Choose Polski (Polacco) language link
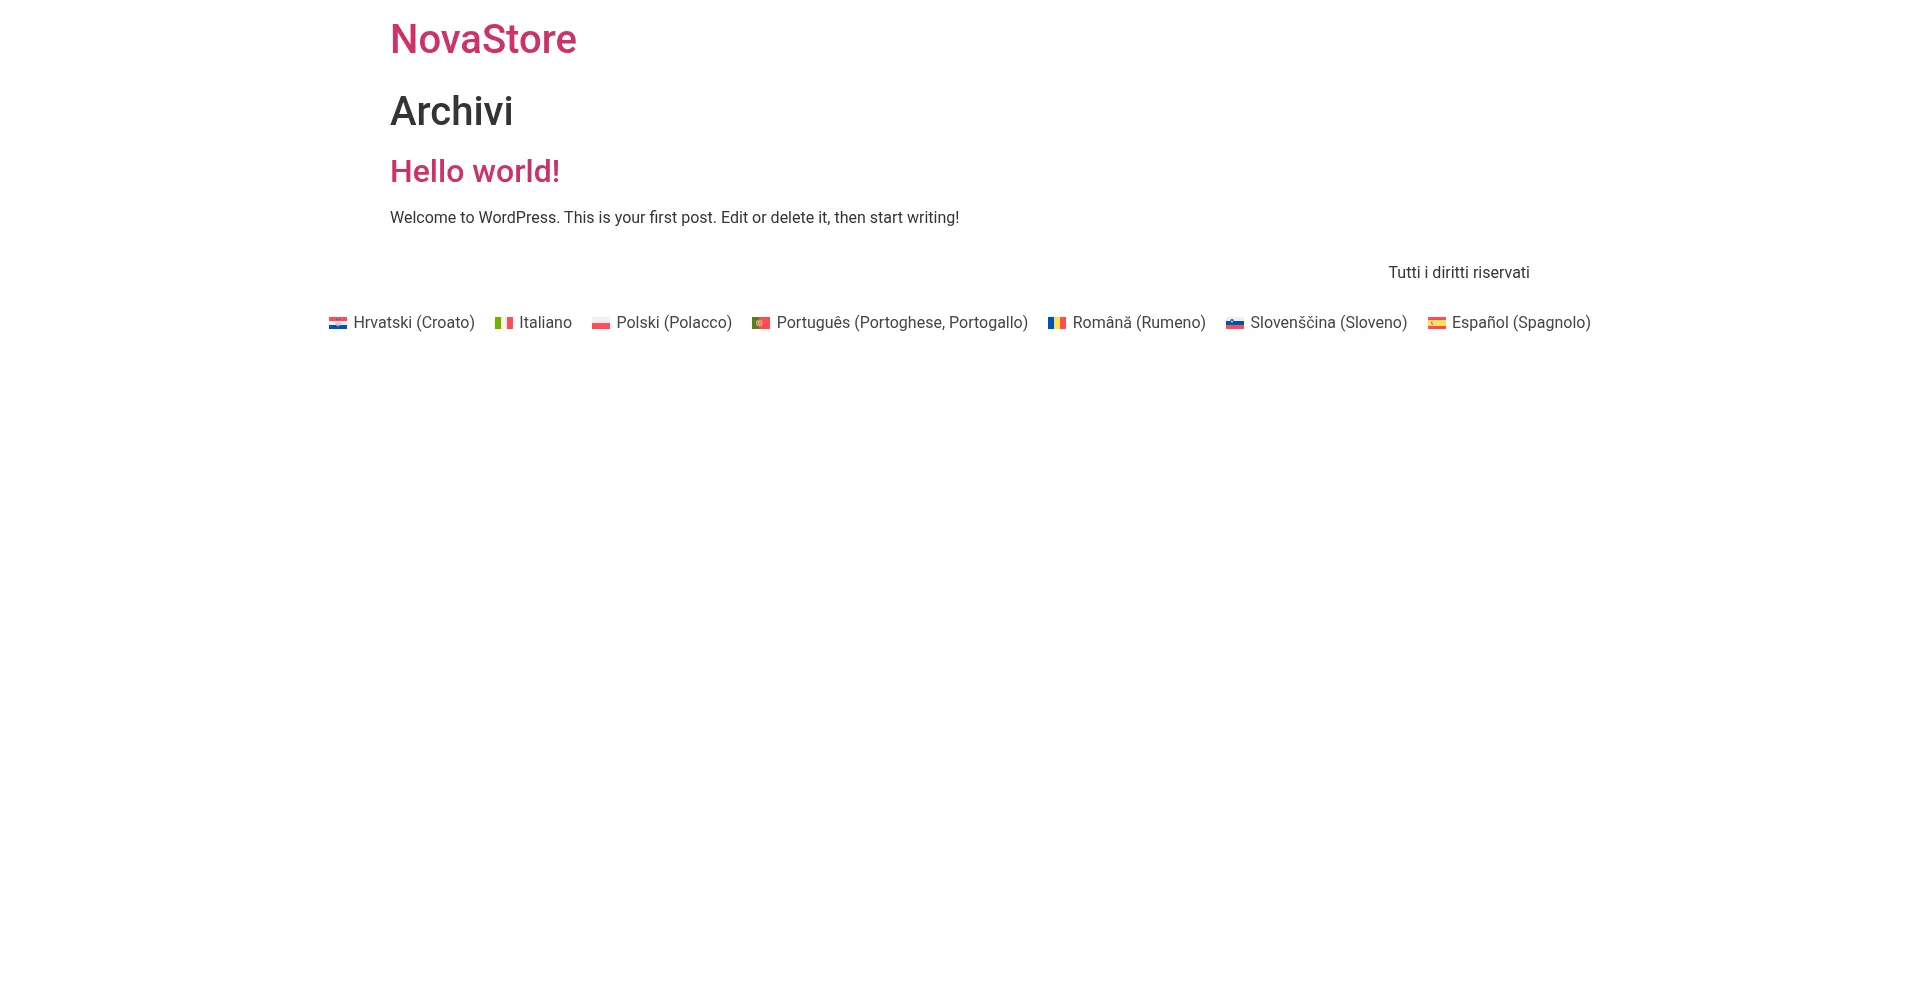The height and width of the screenshot is (993, 1920). [x=674, y=323]
